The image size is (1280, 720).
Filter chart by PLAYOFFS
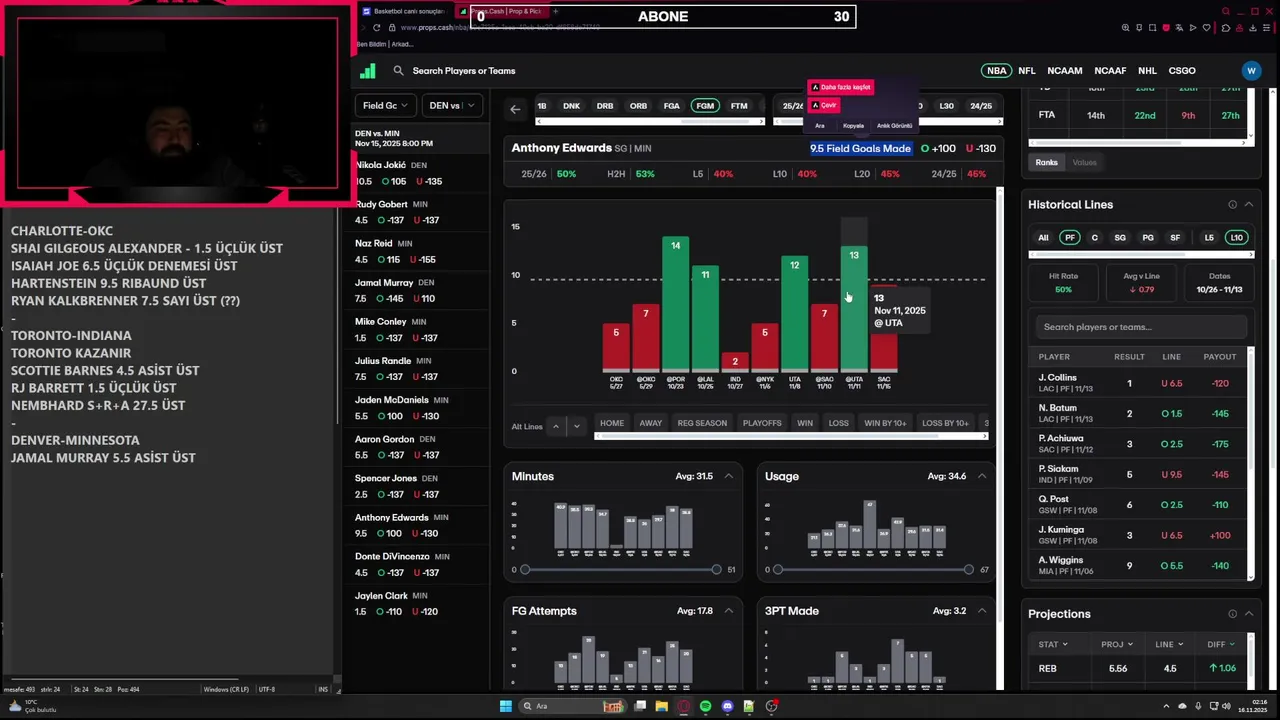pyautogui.click(x=762, y=423)
